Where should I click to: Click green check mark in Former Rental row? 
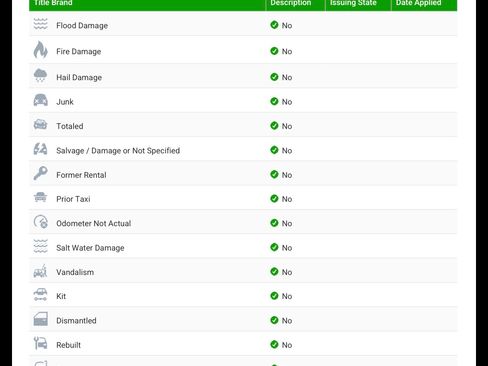(274, 174)
